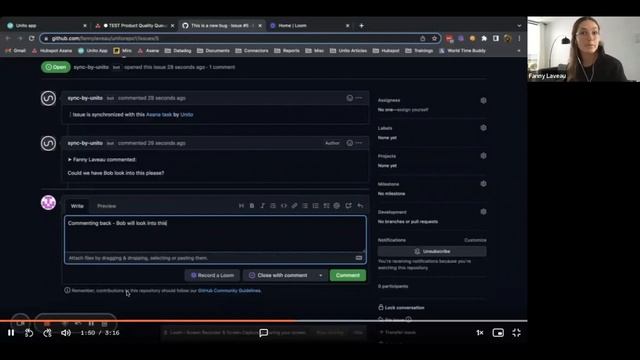Image resolution: width=640 pixels, height=360 pixels.
Task: Apply italic formatting to the comment
Action: tap(262, 206)
